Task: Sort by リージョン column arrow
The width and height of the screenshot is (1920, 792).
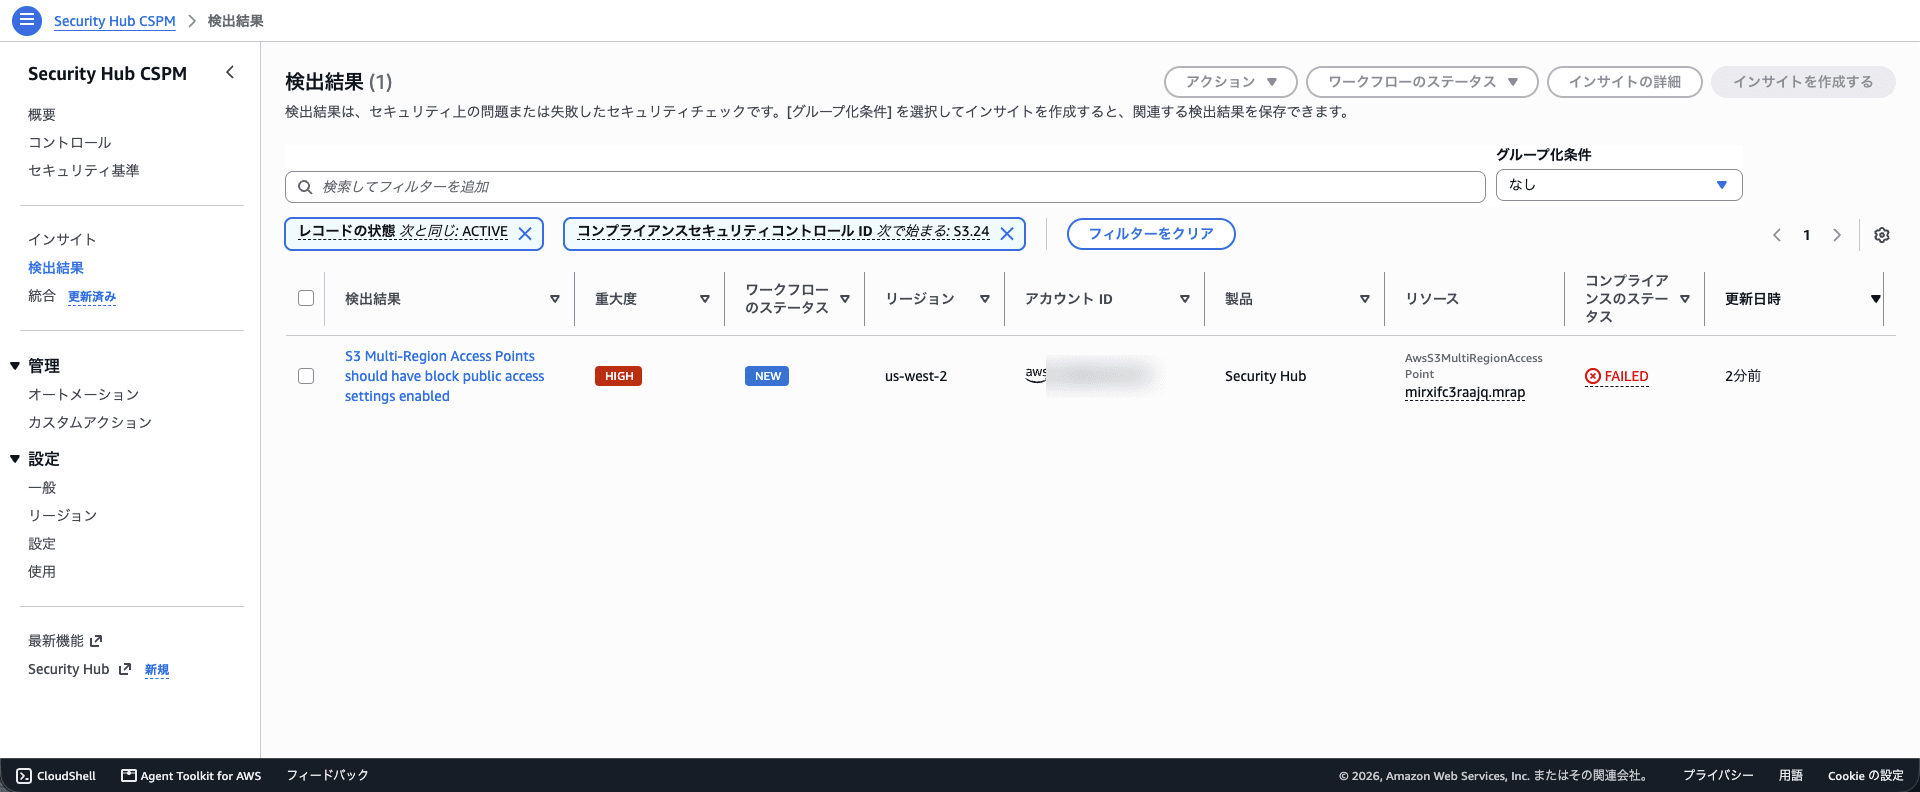Action: [985, 299]
